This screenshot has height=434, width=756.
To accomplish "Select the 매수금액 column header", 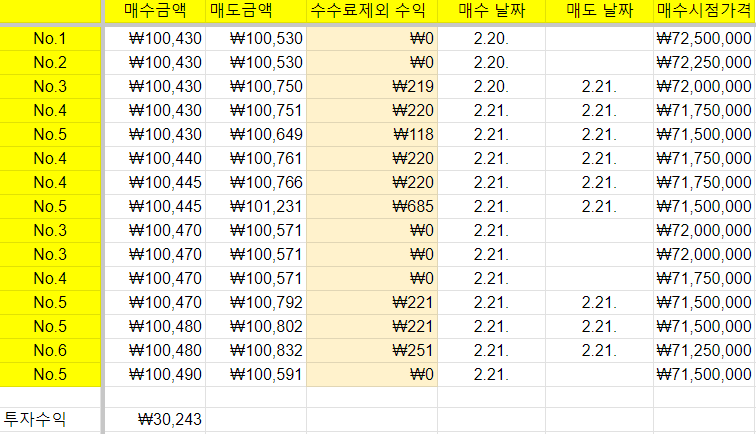I will 155,11.
